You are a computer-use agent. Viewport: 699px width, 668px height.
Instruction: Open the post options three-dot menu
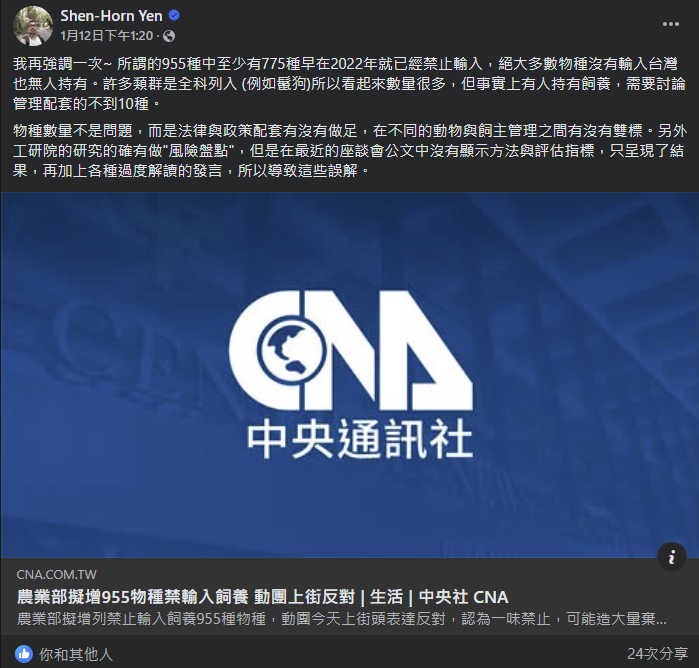[x=670, y=24]
